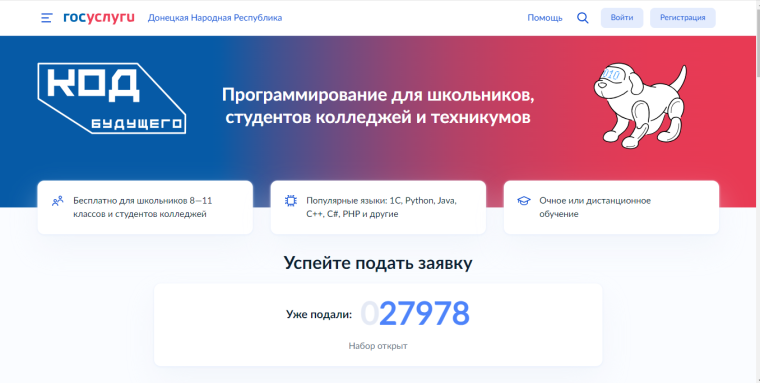Viewport: 760px width, 383px height.
Task: Click the Госуслуги logo
Action: (99, 17)
